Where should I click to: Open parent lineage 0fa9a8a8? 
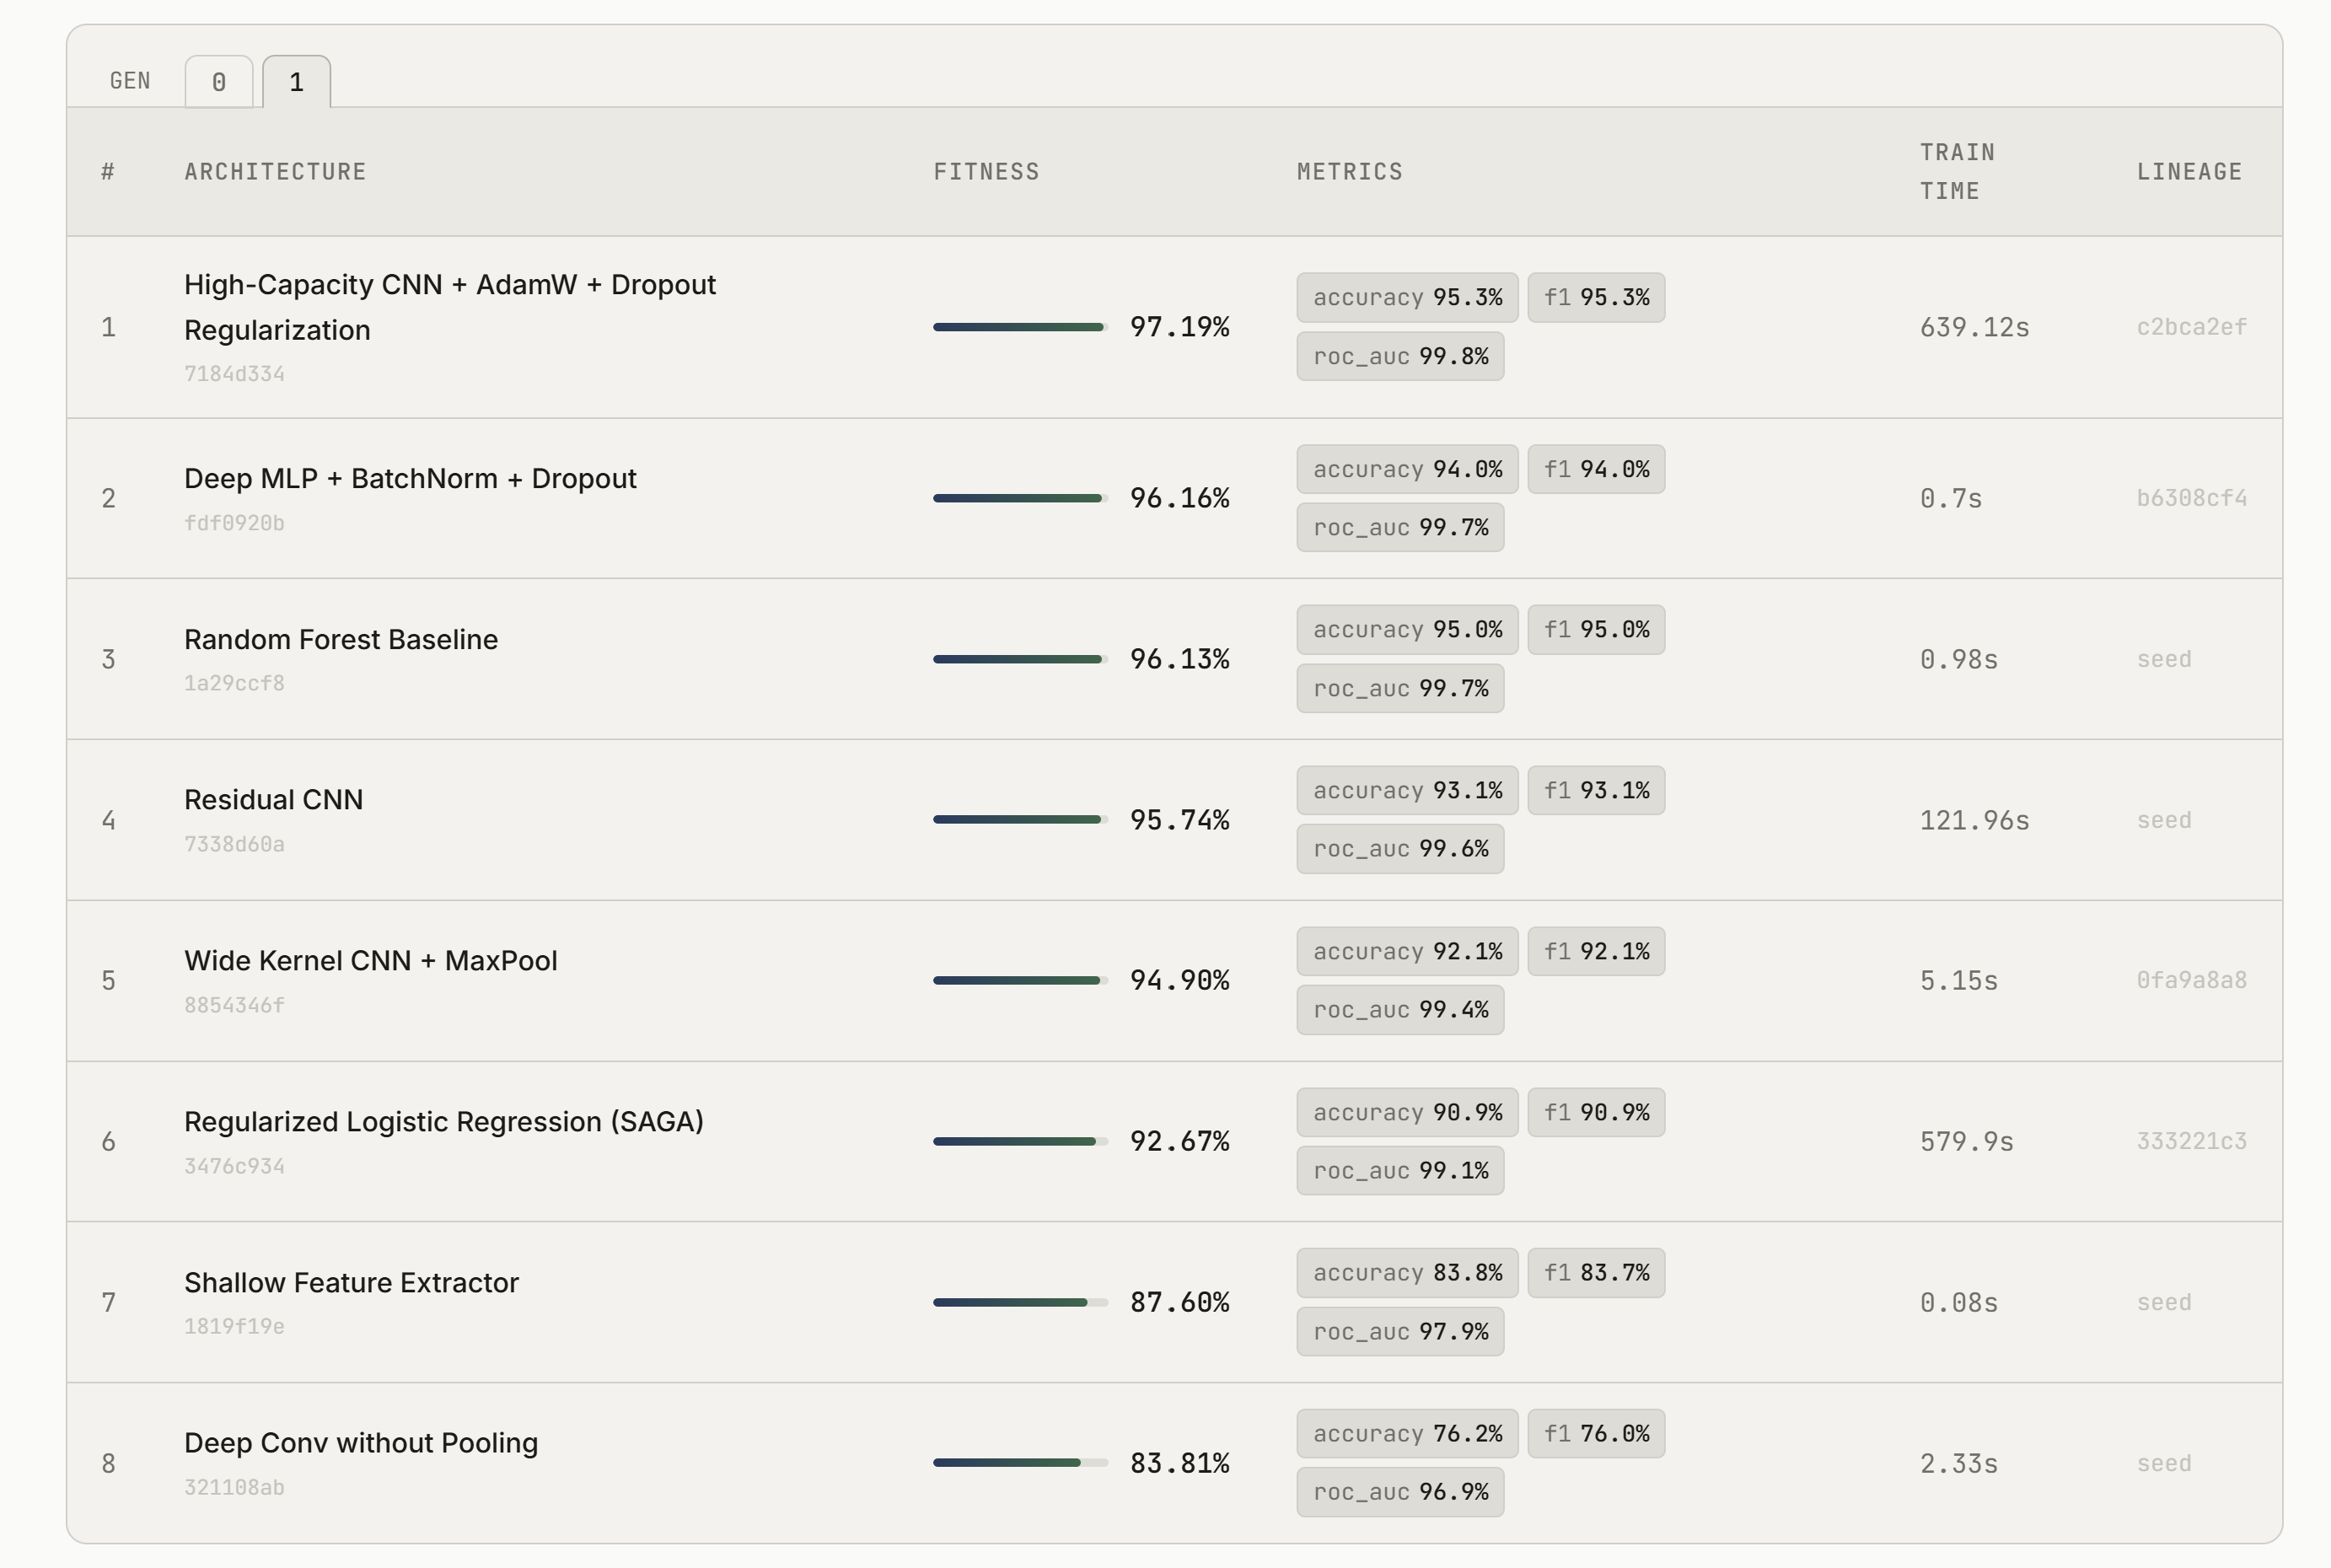(x=2191, y=980)
